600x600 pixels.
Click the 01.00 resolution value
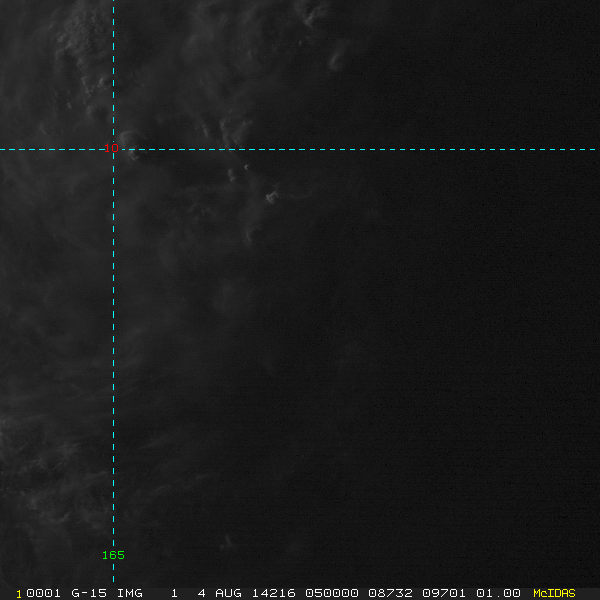(x=498, y=593)
